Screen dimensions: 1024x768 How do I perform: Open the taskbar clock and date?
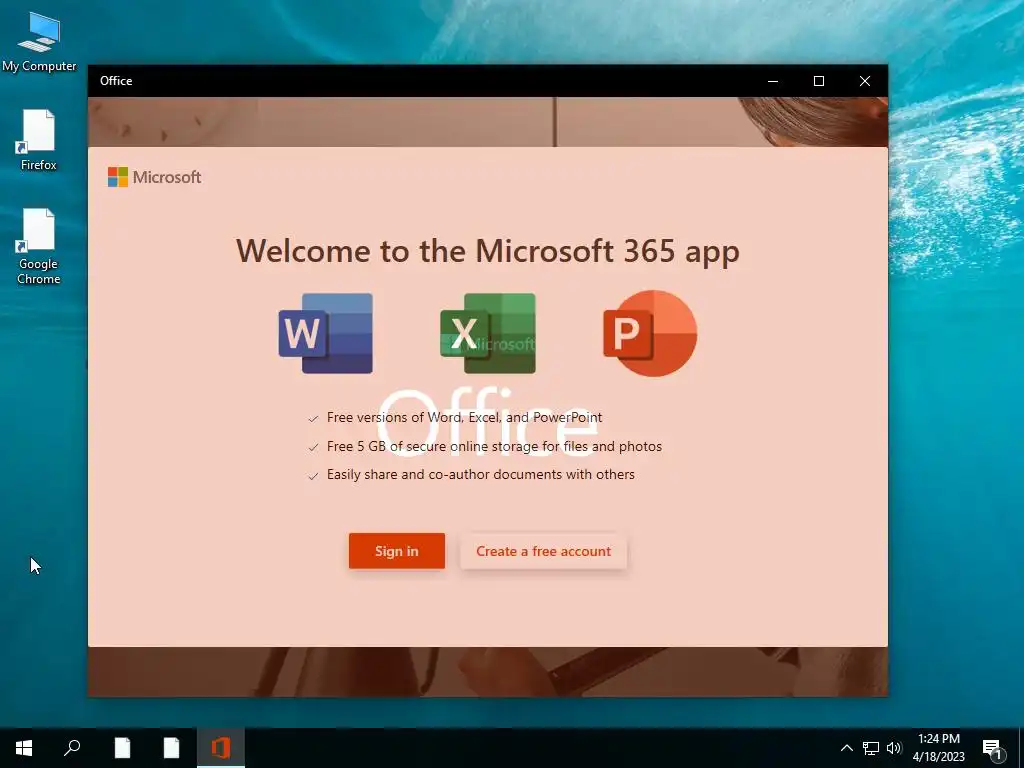click(x=938, y=748)
